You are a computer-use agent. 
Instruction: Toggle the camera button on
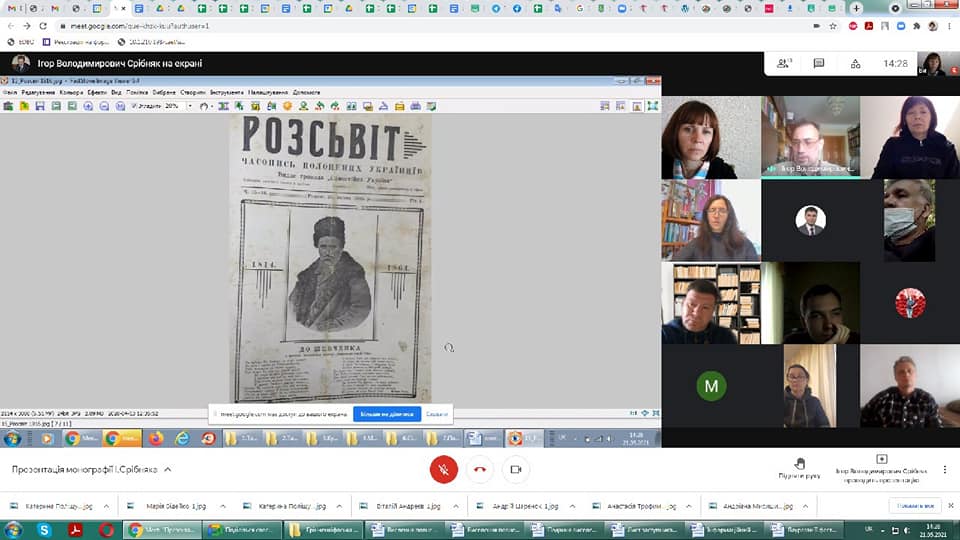tap(516, 469)
